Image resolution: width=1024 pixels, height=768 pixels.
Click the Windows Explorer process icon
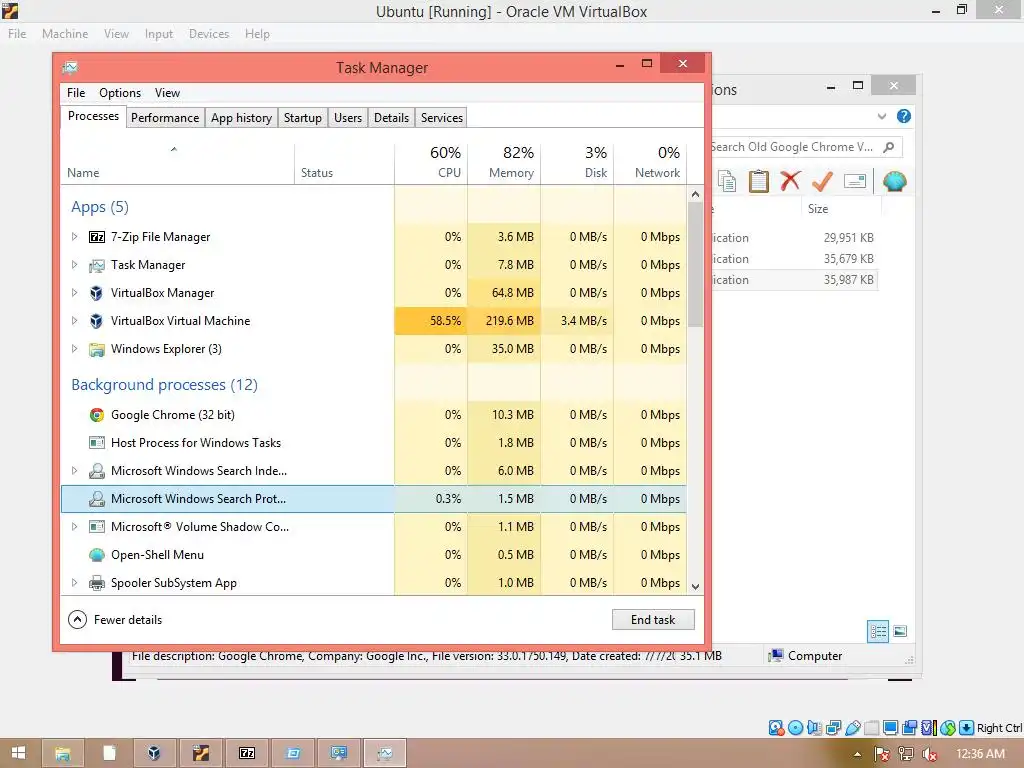click(x=97, y=349)
